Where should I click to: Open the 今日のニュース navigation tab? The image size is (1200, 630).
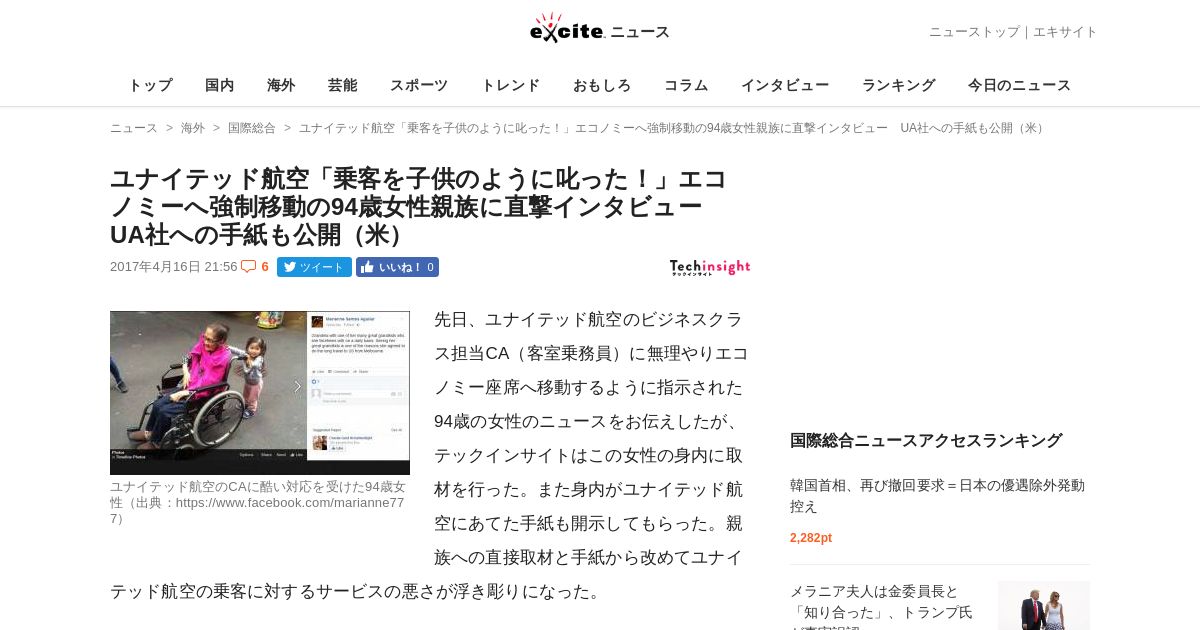click(x=1019, y=85)
